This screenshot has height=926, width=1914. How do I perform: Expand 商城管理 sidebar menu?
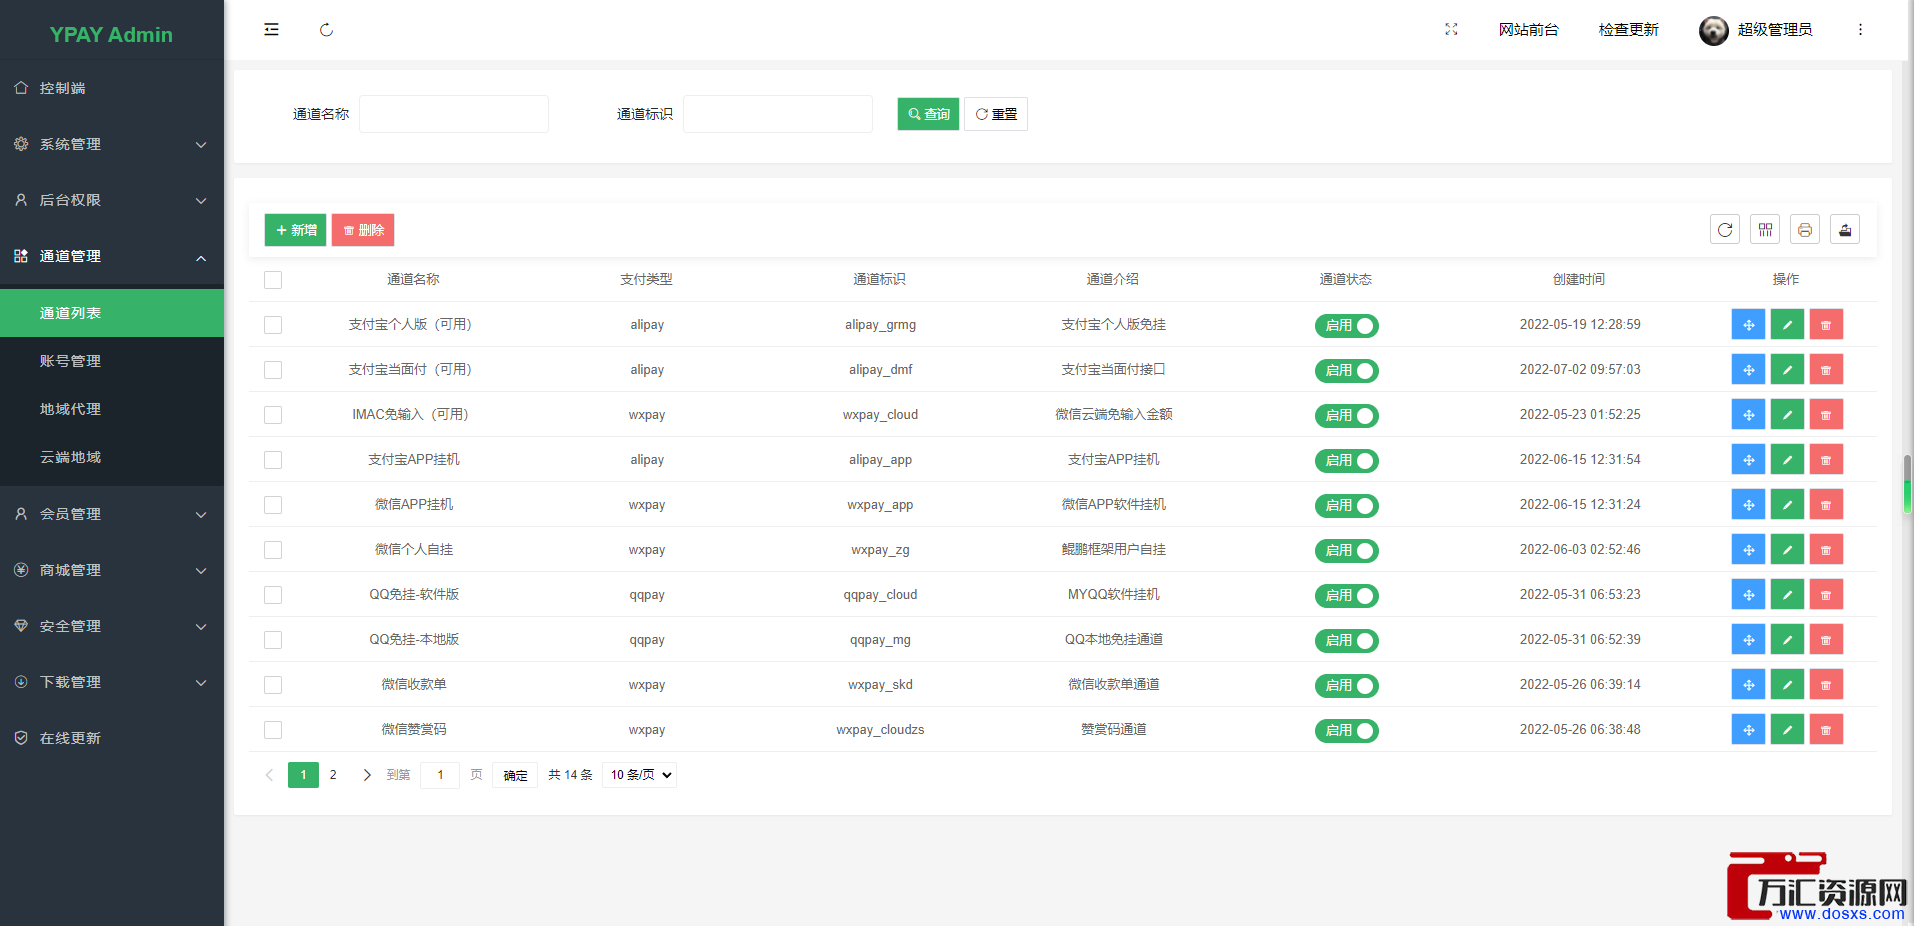point(112,570)
